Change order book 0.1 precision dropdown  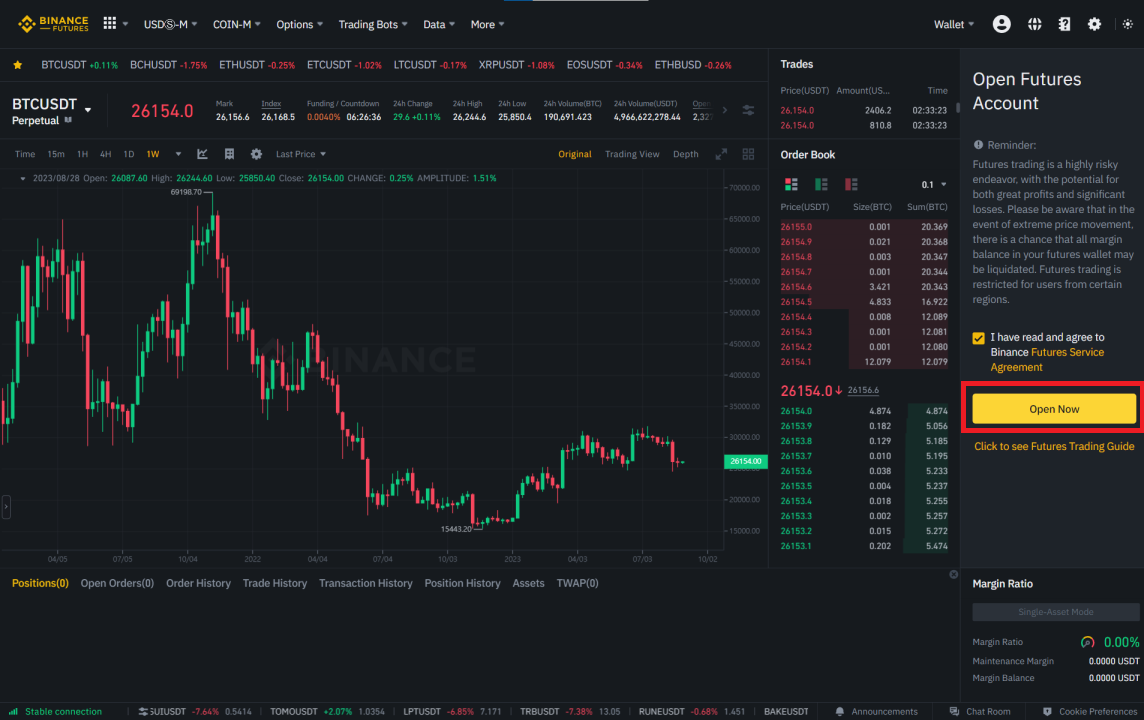pos(933,185)
